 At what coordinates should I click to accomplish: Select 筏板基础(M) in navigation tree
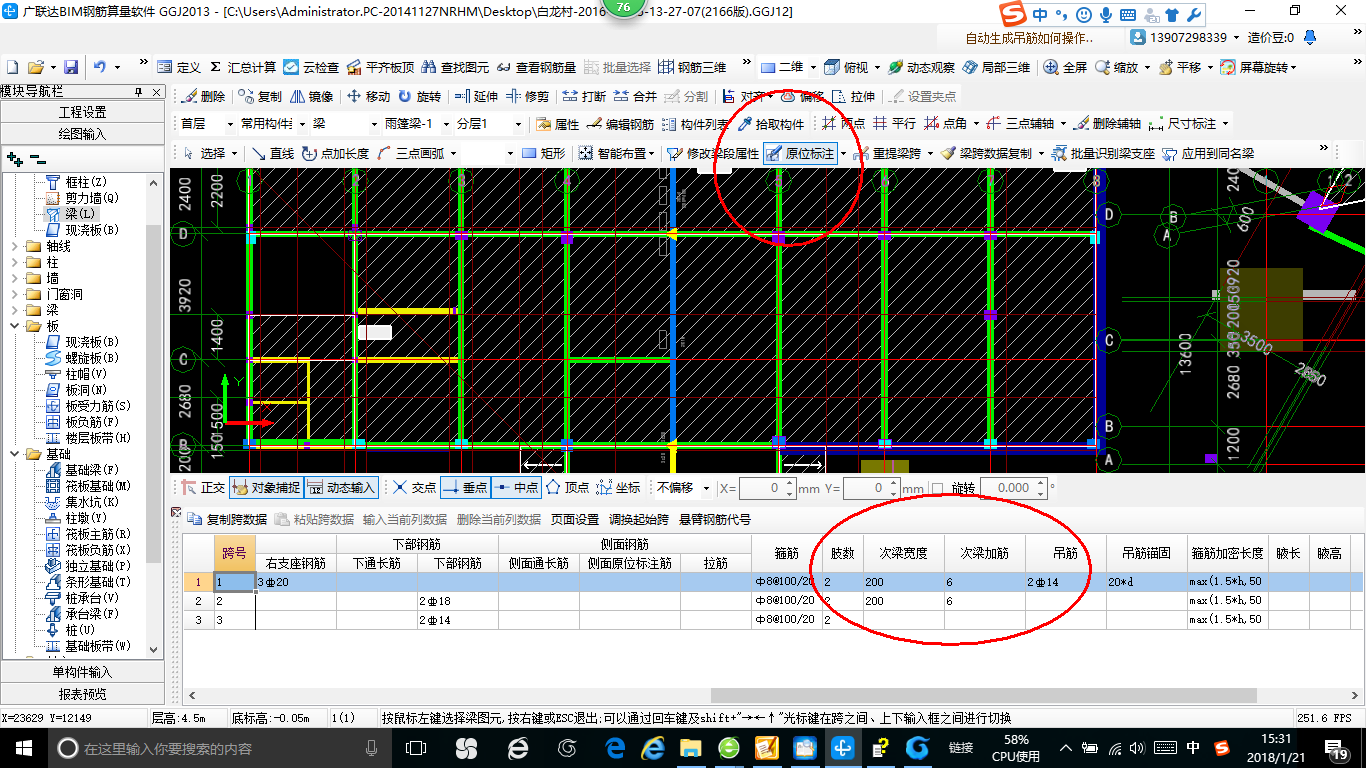click(x=89, y=486)
